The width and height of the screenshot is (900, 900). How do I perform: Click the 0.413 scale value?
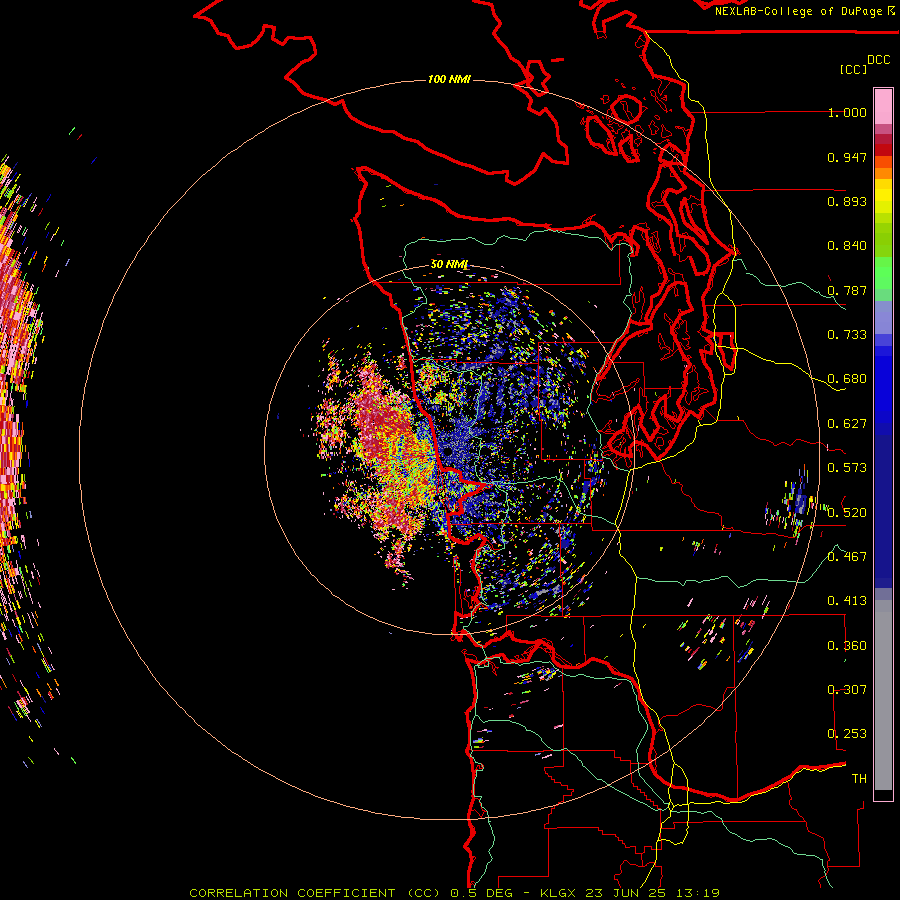[847, 601]
